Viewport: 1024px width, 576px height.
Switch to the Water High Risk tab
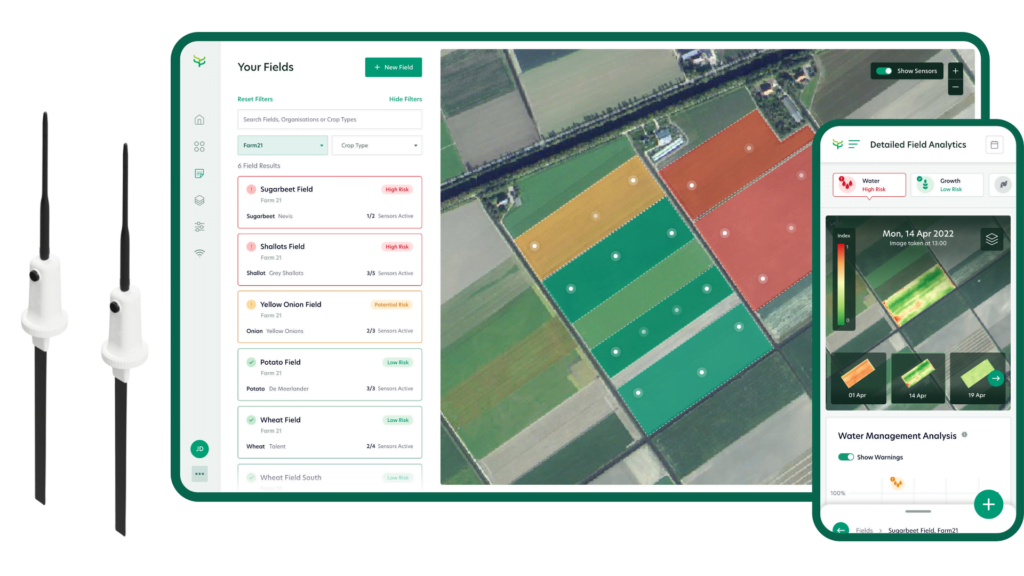[869, 185]
